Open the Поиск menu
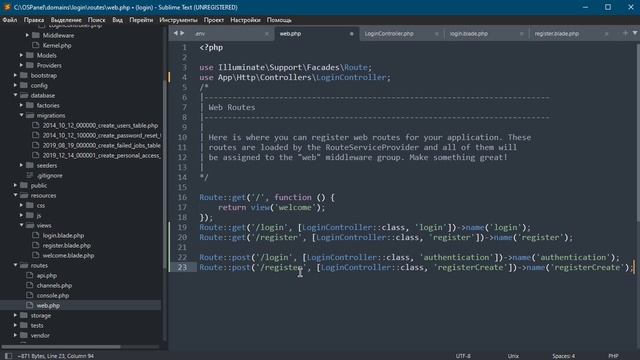The image size is (640, 360). [96, 20]
